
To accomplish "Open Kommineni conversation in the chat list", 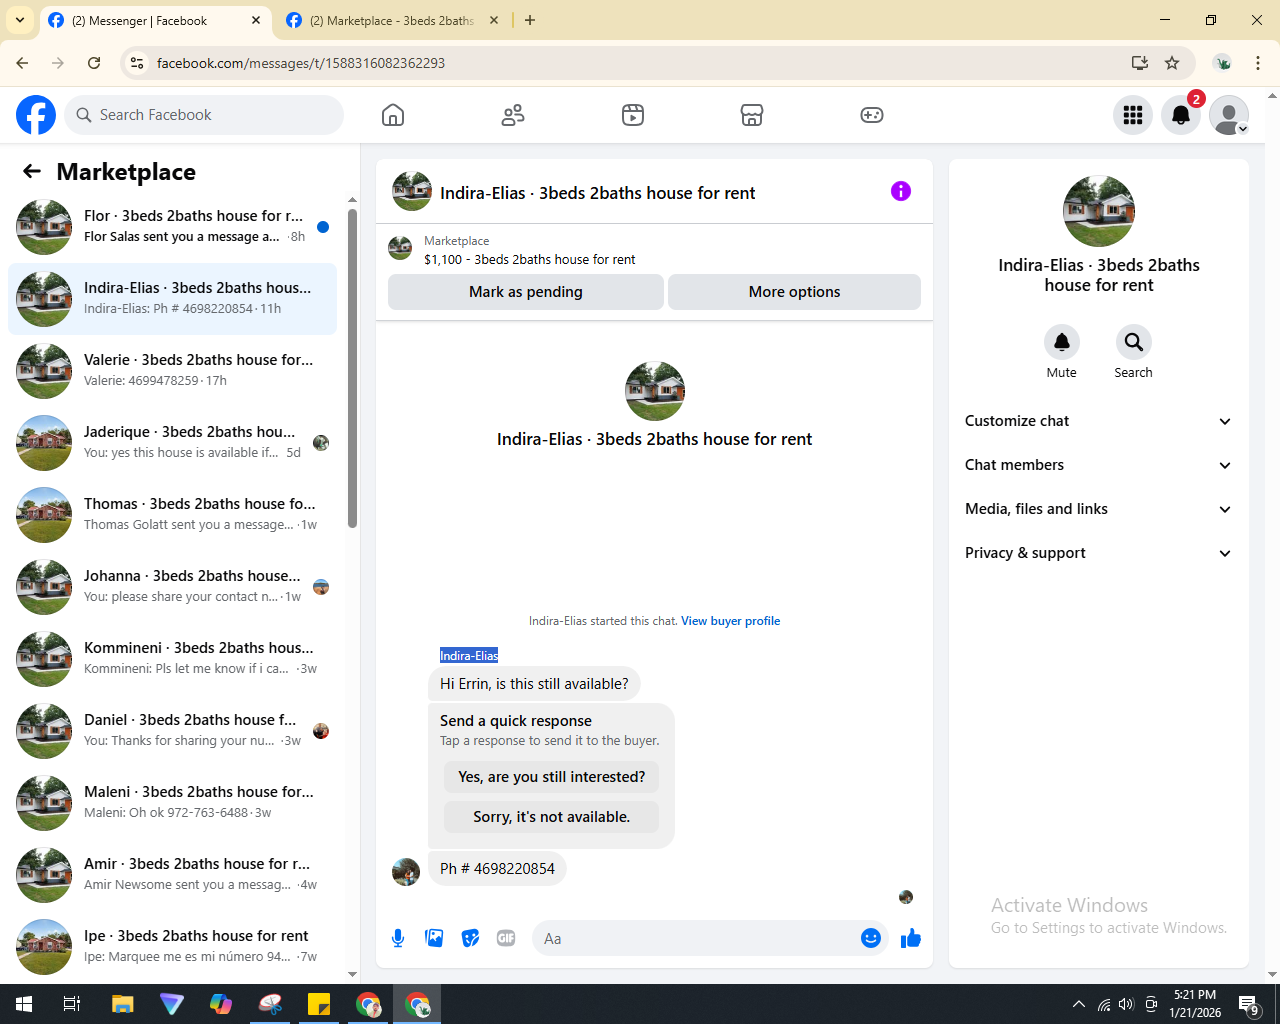I will (172, 659).
